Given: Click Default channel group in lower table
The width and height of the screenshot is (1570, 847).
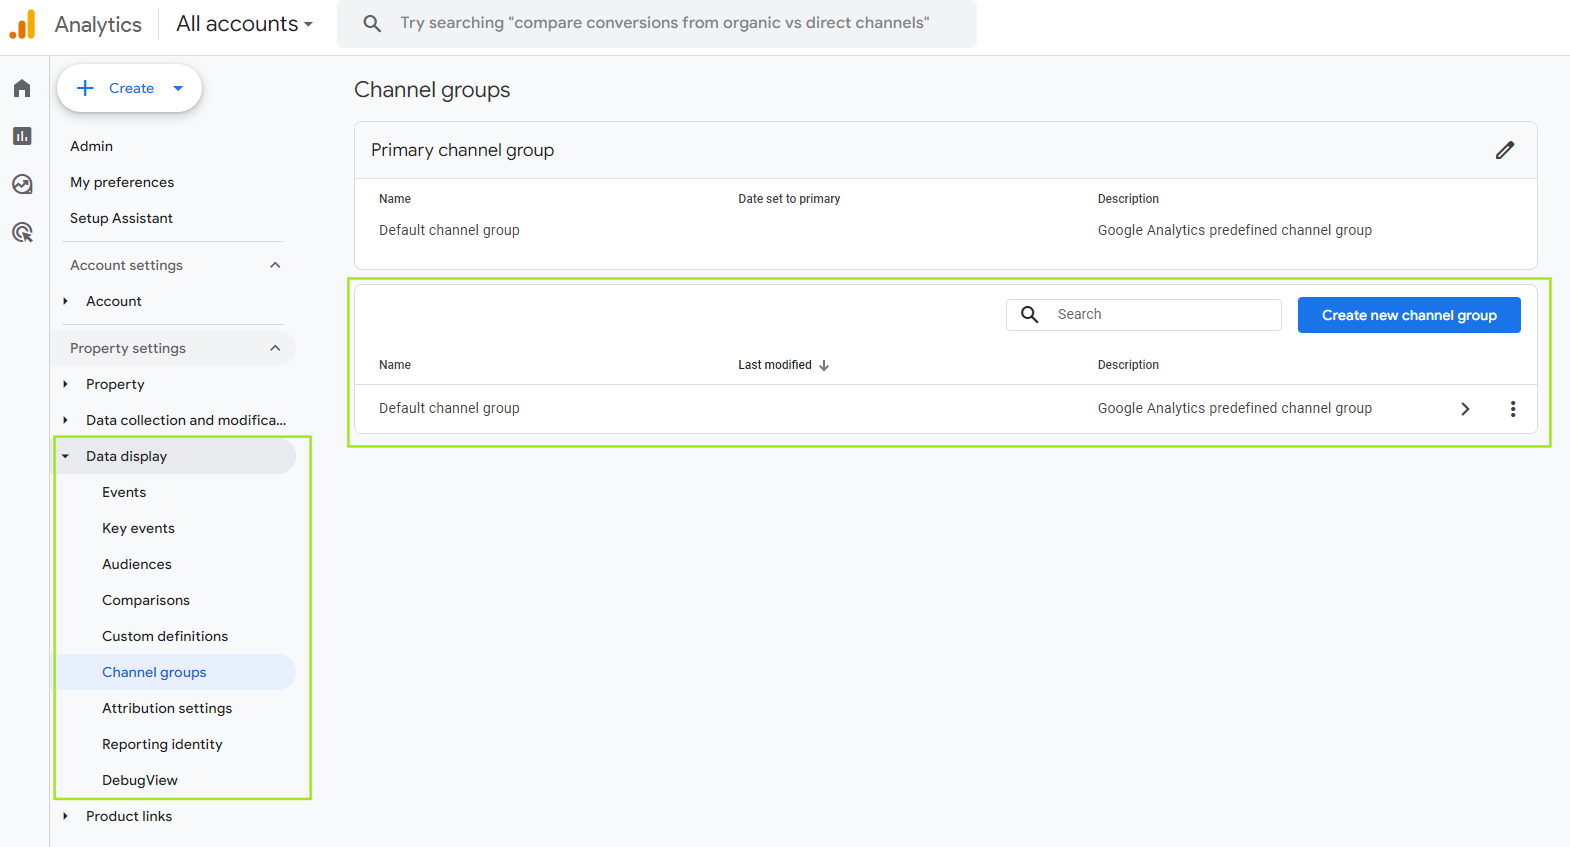Looking at the screenshot, I should (449, 408).
